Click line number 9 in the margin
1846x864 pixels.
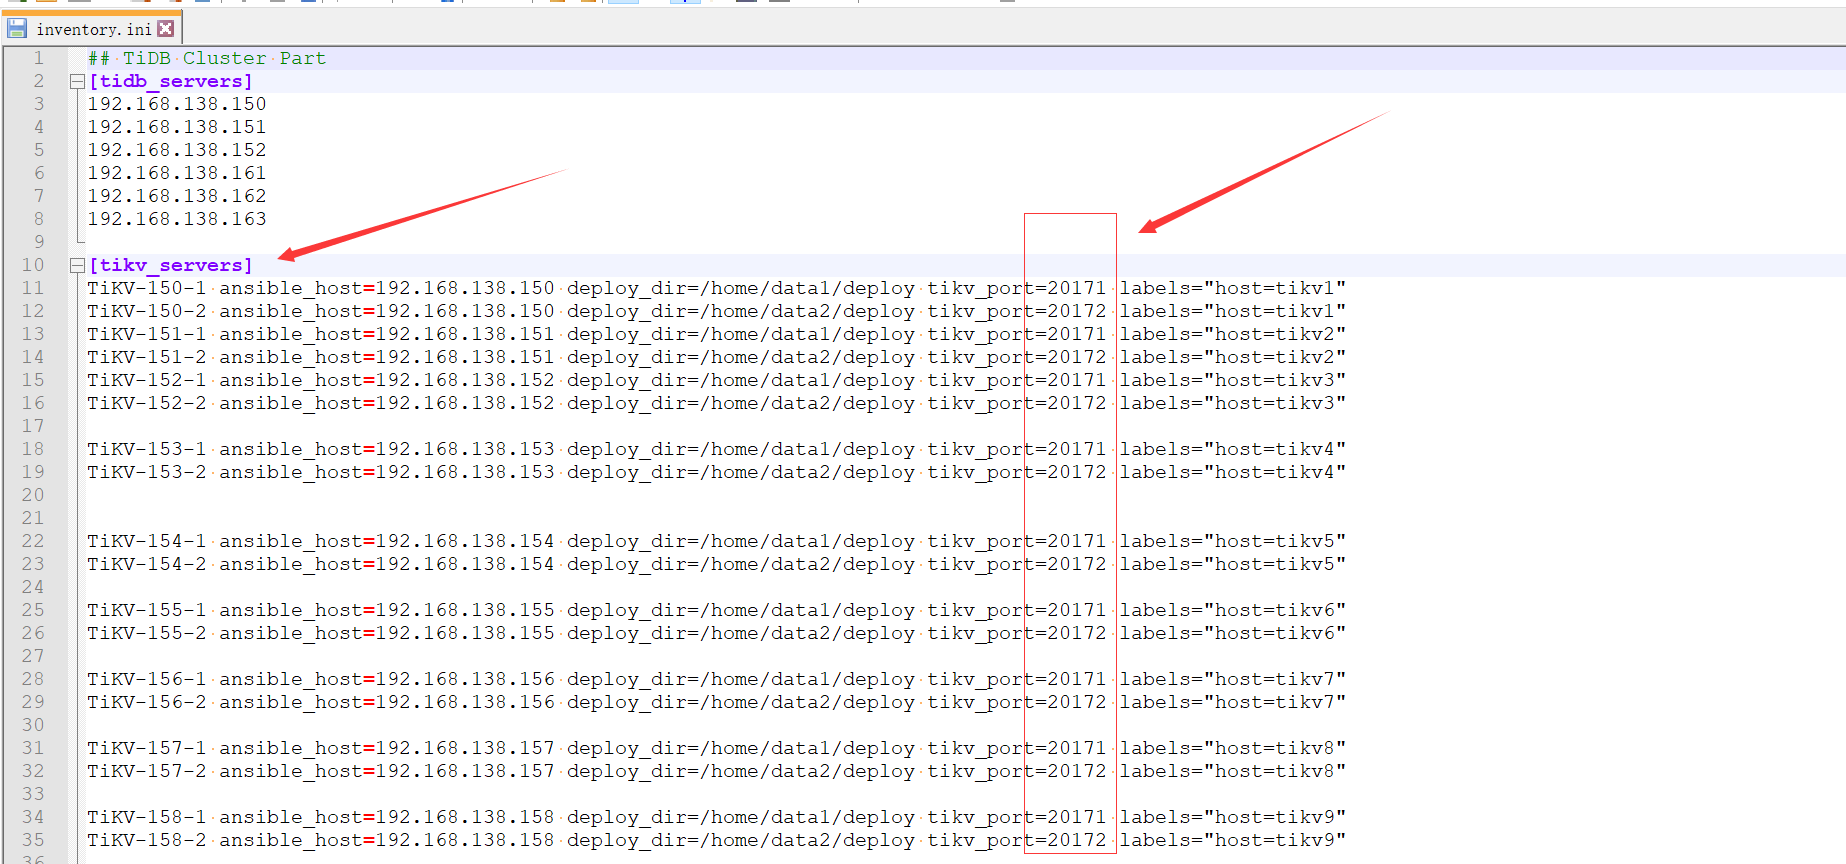coord(39,242)
